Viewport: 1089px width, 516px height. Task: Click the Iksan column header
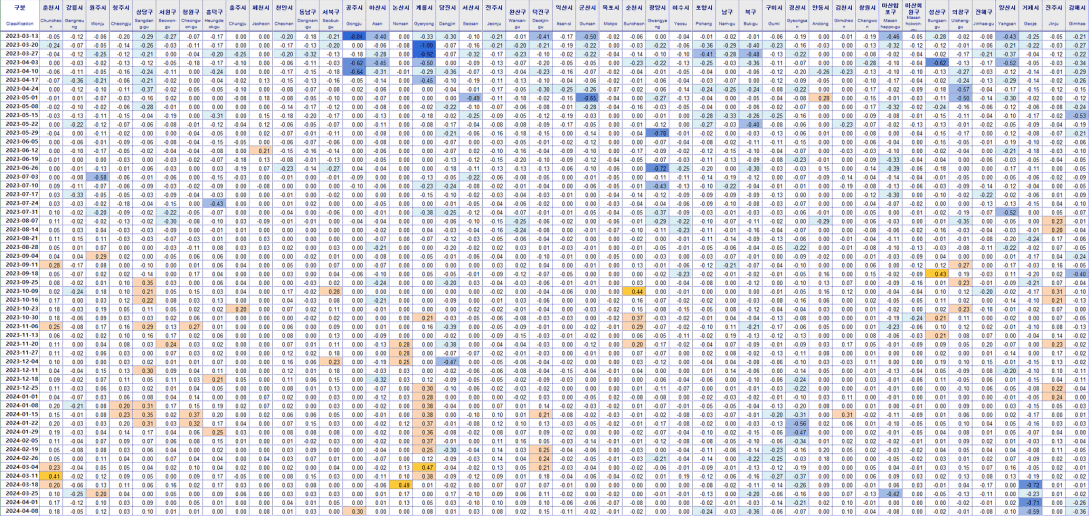pos(564,16)
